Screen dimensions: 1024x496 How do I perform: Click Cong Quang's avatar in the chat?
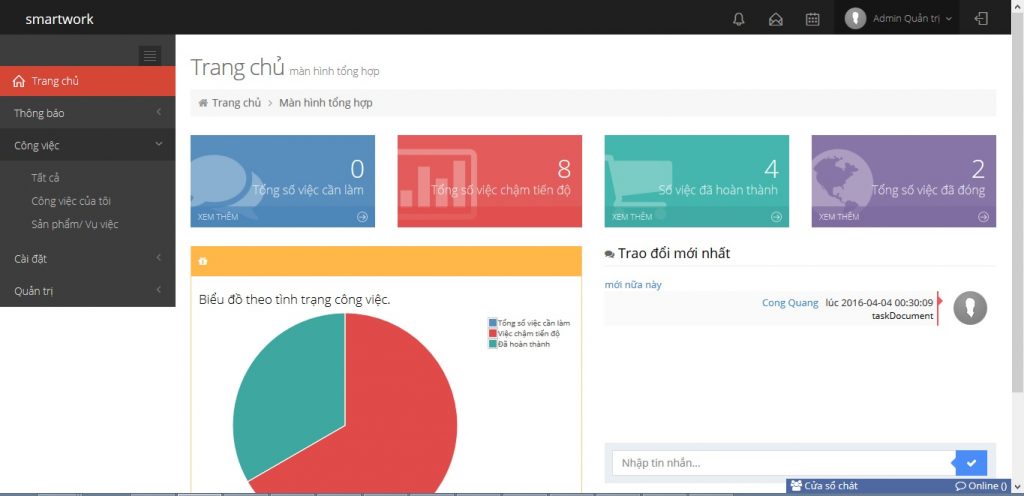tap(970, 308)
